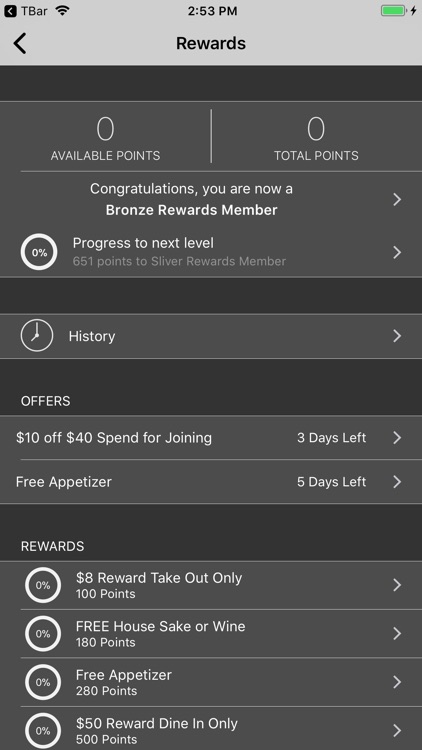Tap progress ring beside Progress to next level
The image size is (422, 750).
tap(39, 252)
